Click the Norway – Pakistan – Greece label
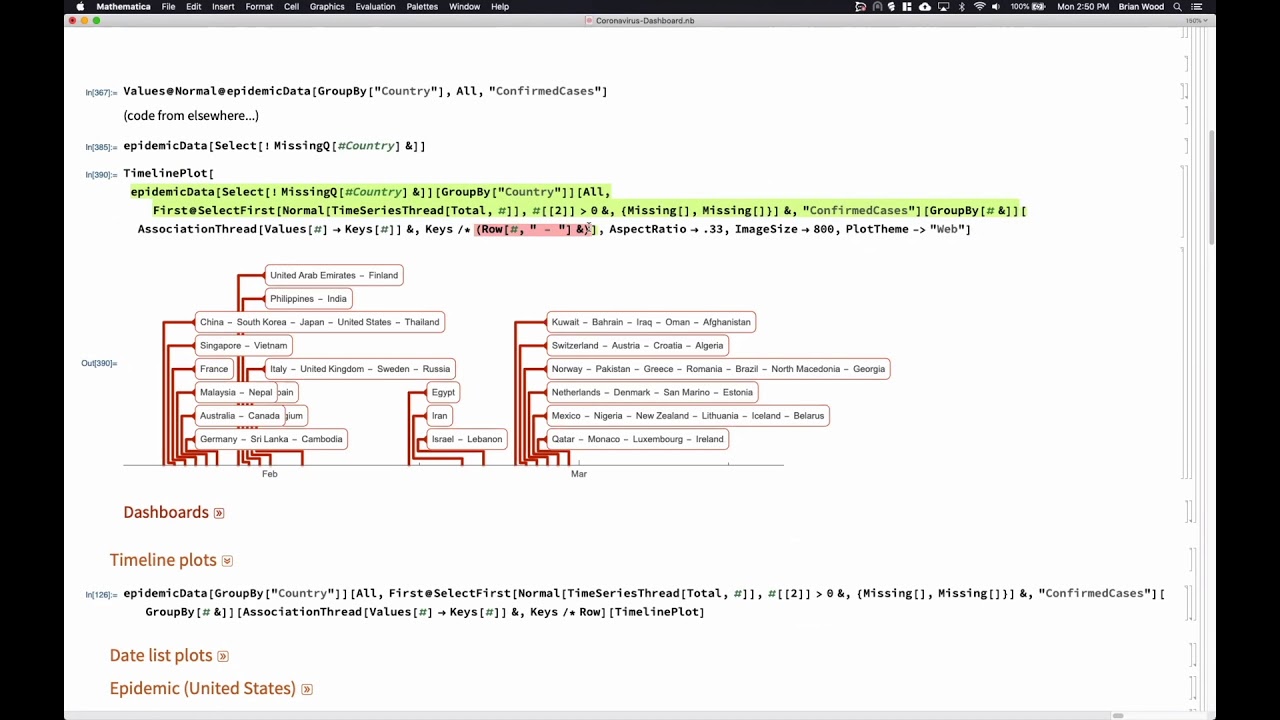 (x=718, y=369)
